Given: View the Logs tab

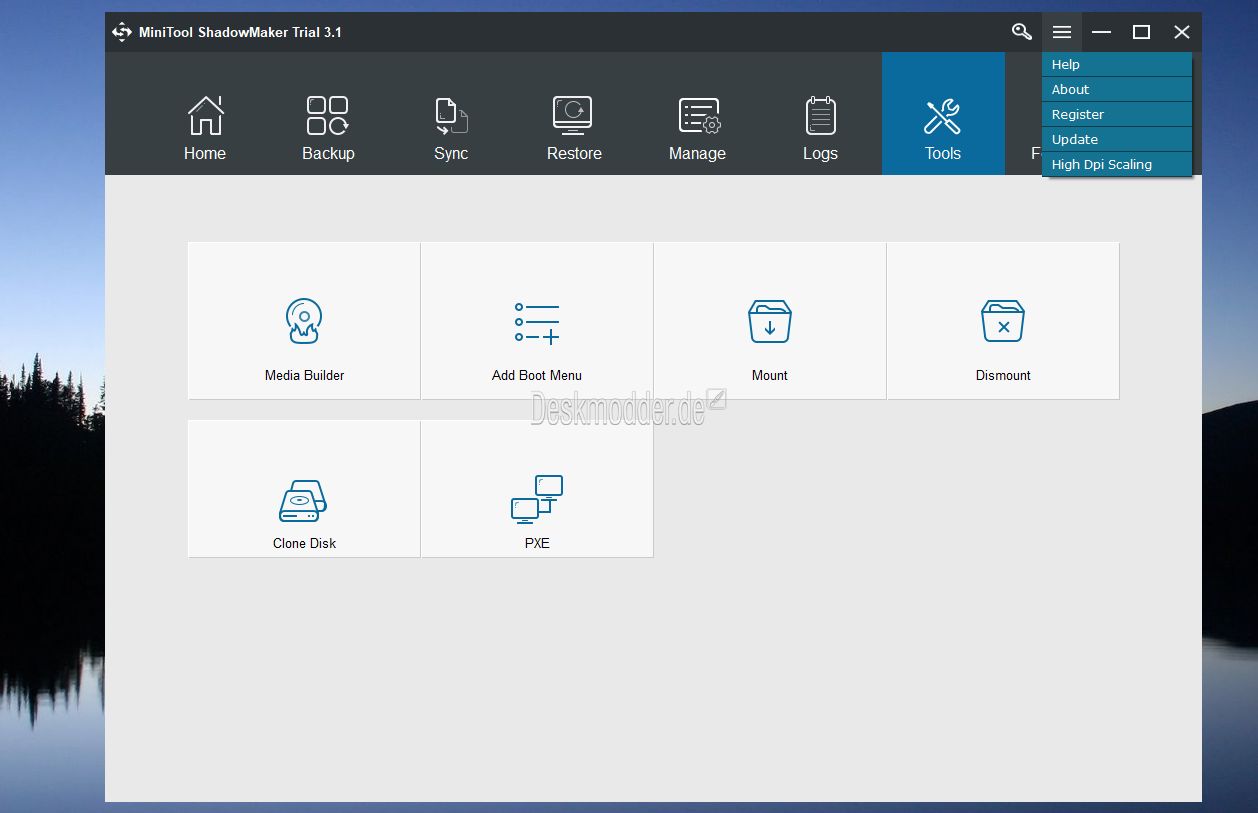Looking at the screenshot, I should (820, 128).
